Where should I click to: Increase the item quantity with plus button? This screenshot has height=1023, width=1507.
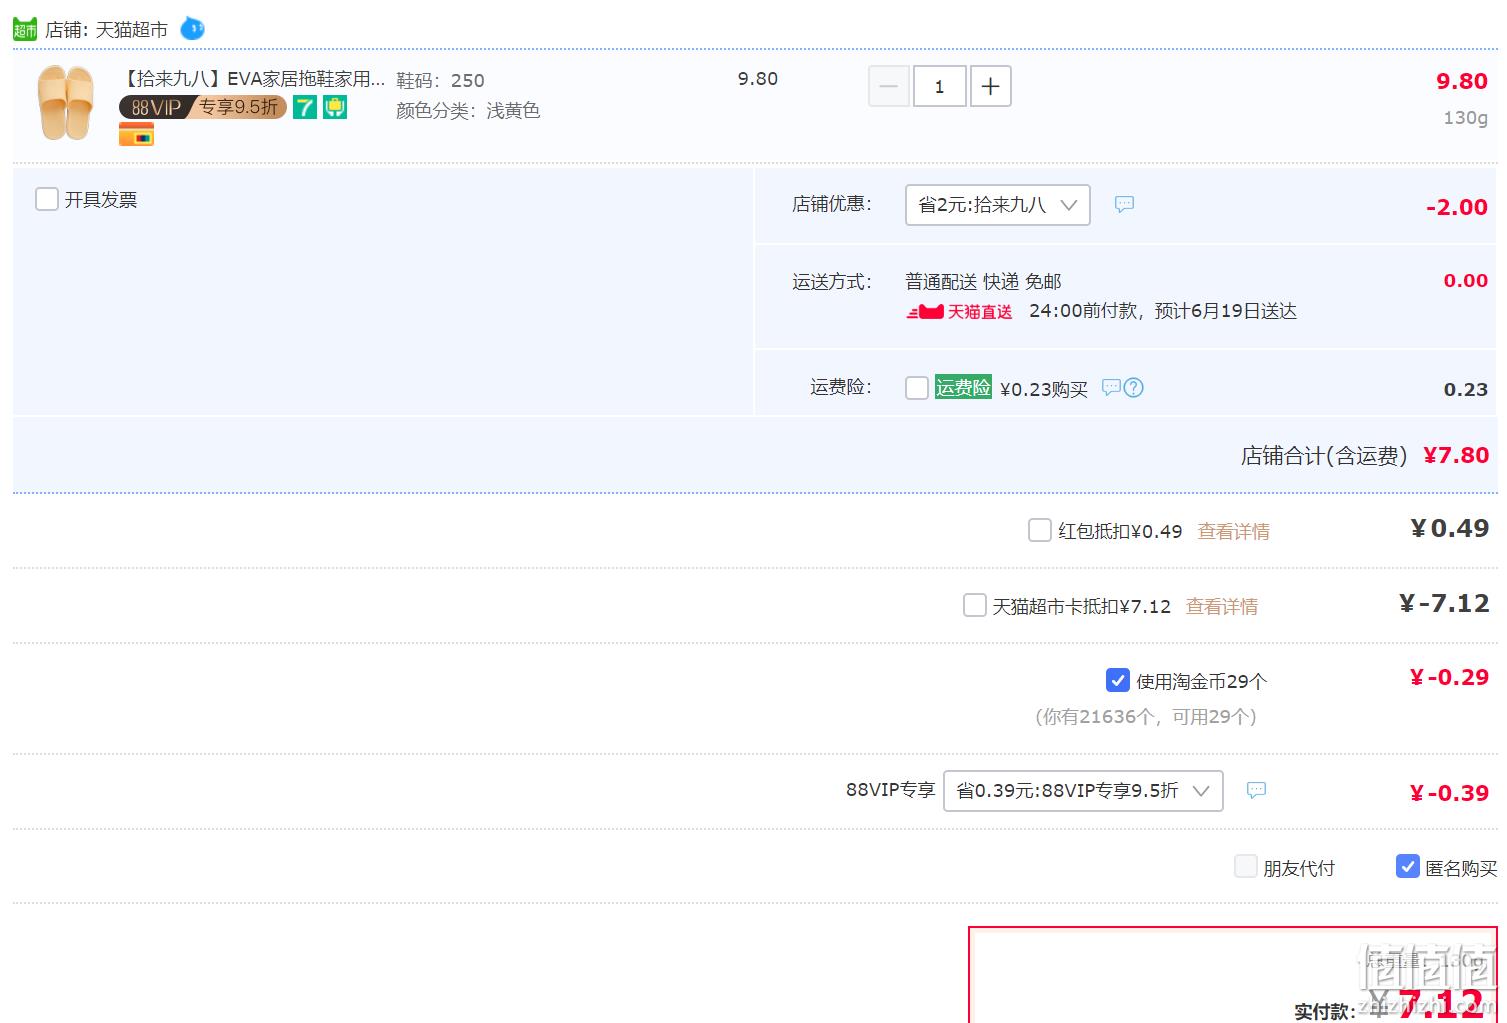[x=990, y=86]
